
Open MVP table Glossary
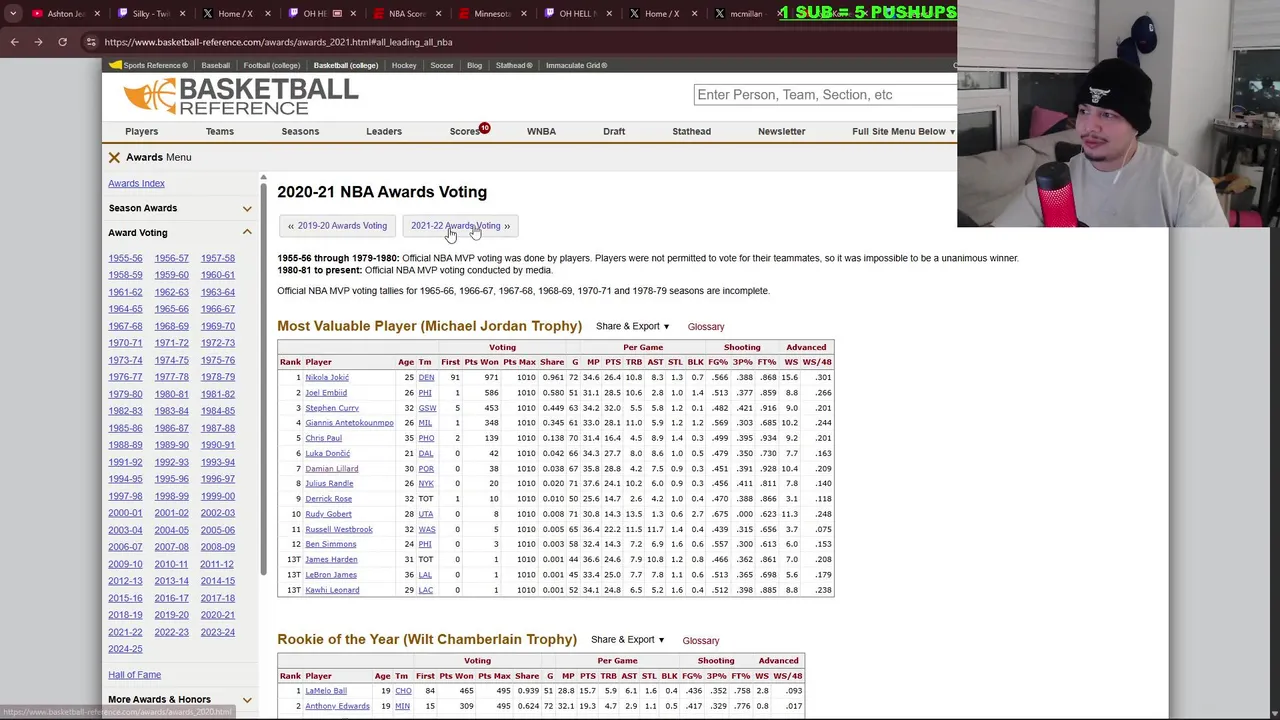coord(706,327)
